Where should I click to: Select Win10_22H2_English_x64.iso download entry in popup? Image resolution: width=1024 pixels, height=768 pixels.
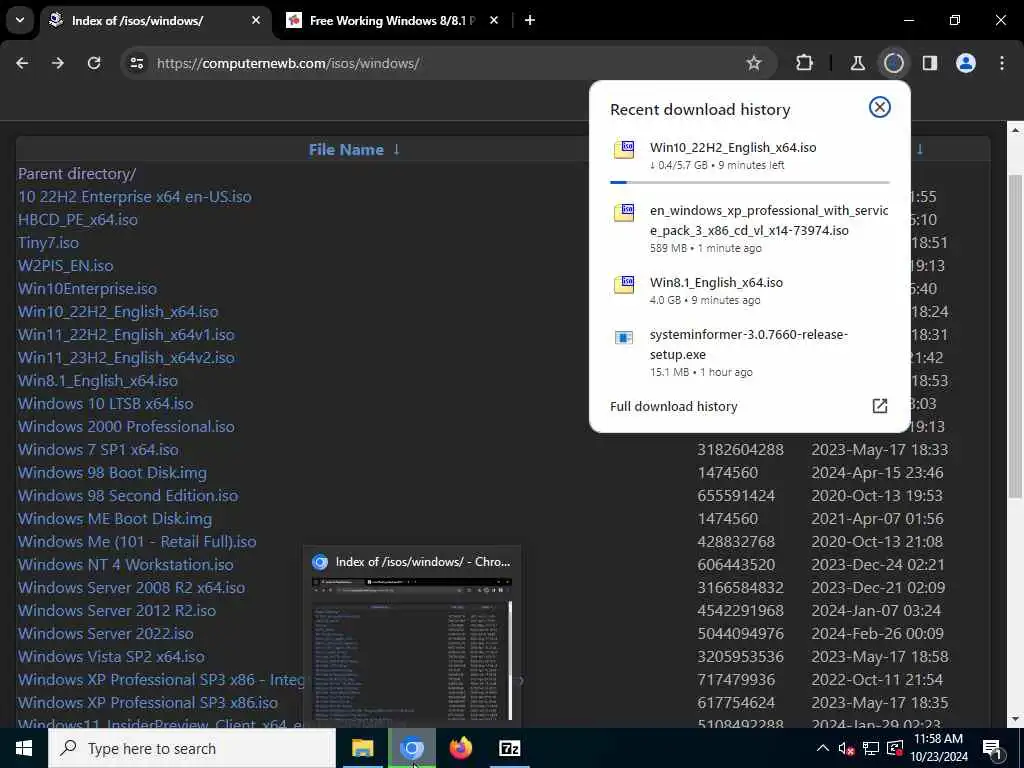(x=750, y=156)
